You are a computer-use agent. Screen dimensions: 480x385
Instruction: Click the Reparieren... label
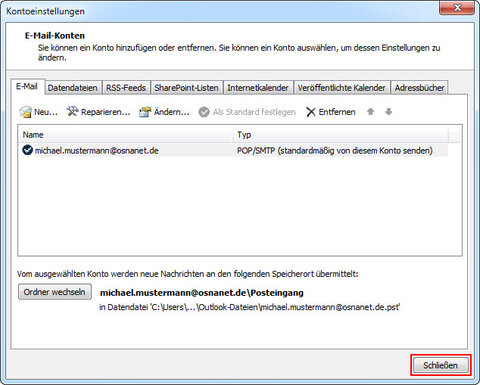coord(106,112)
